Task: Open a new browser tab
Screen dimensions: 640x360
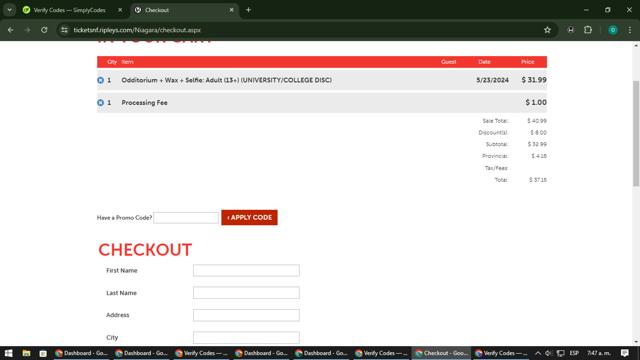Action: coord(248,10)
